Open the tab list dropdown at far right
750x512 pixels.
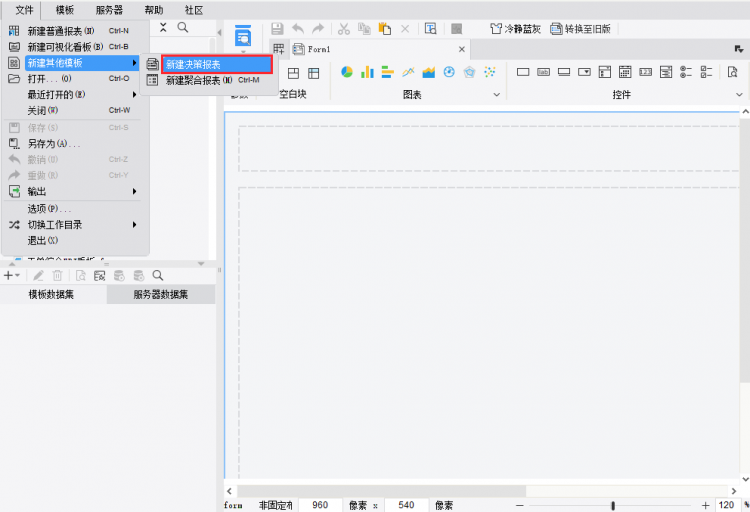coord(739,49)
